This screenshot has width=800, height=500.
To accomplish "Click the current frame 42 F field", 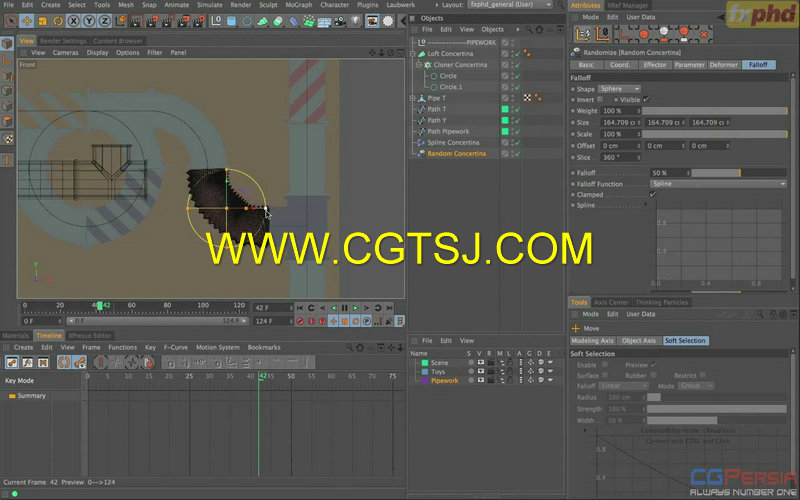I will [273, 308].
